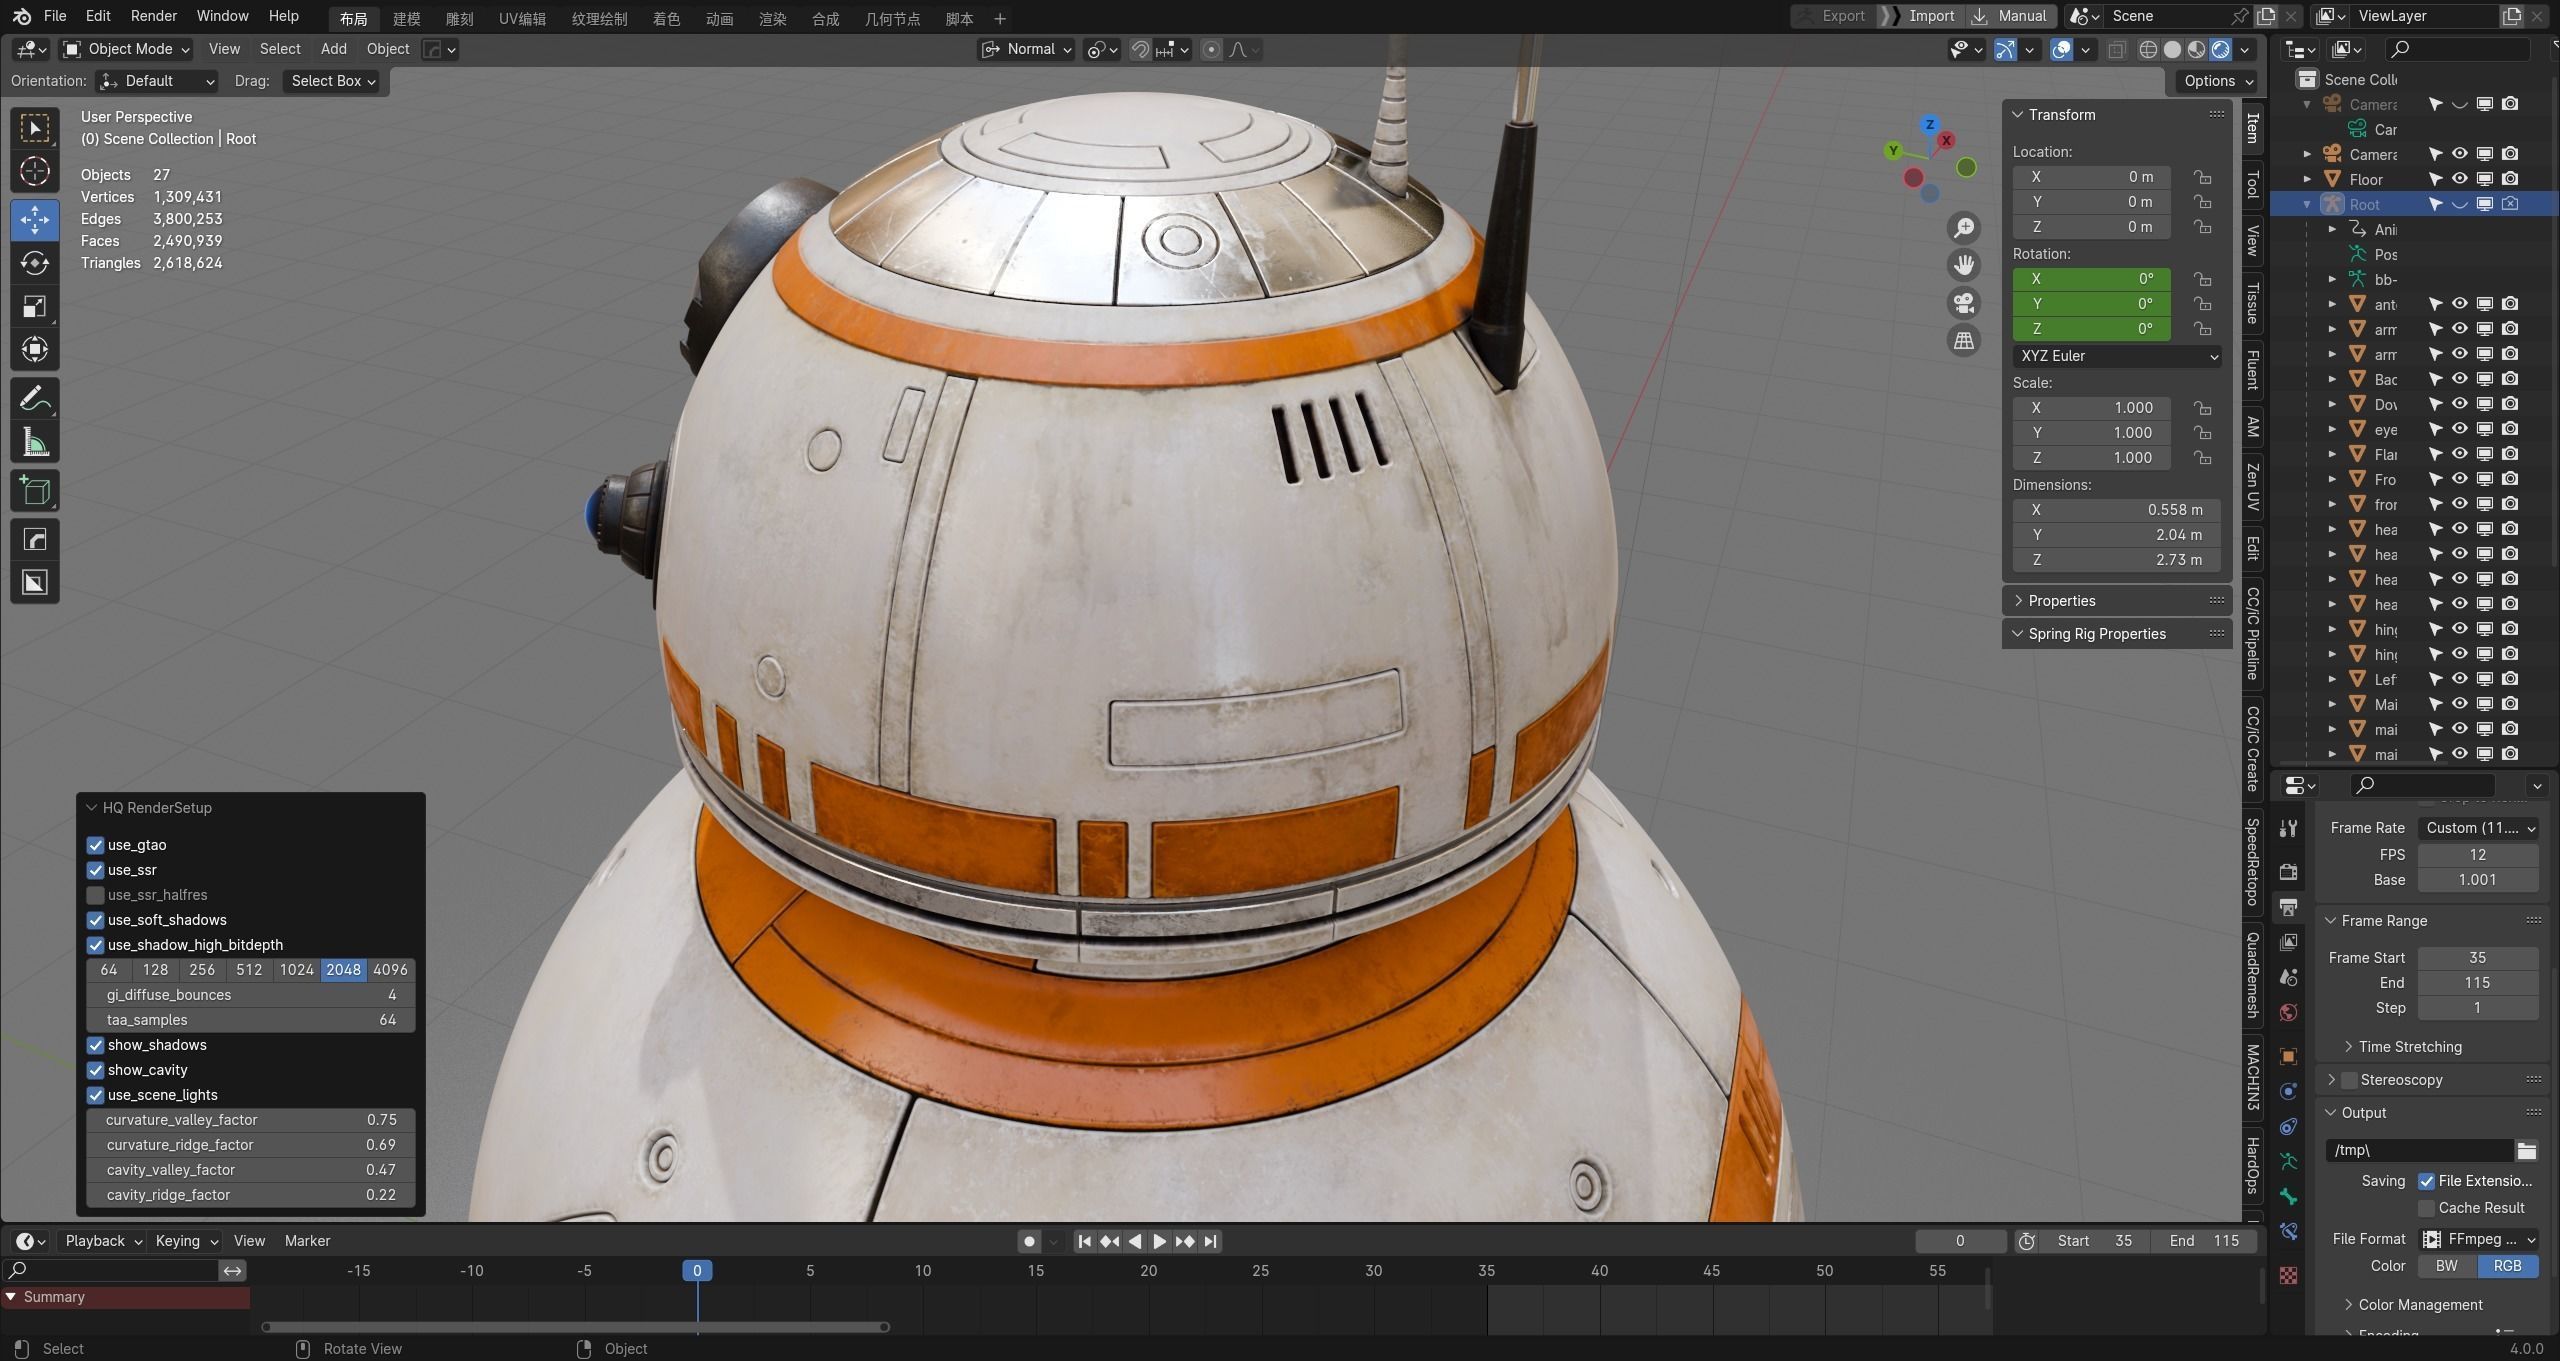Play the animation forward
2560x1361 pixels.
[x=1159, y=1241]
